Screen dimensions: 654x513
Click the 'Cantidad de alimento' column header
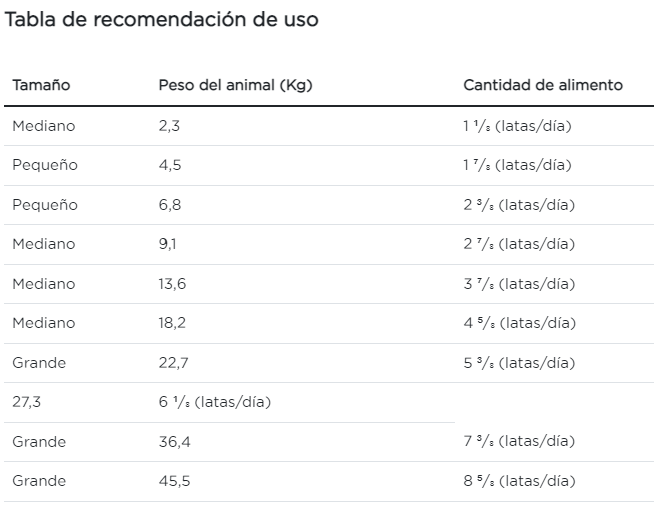[x=542, y=85]
